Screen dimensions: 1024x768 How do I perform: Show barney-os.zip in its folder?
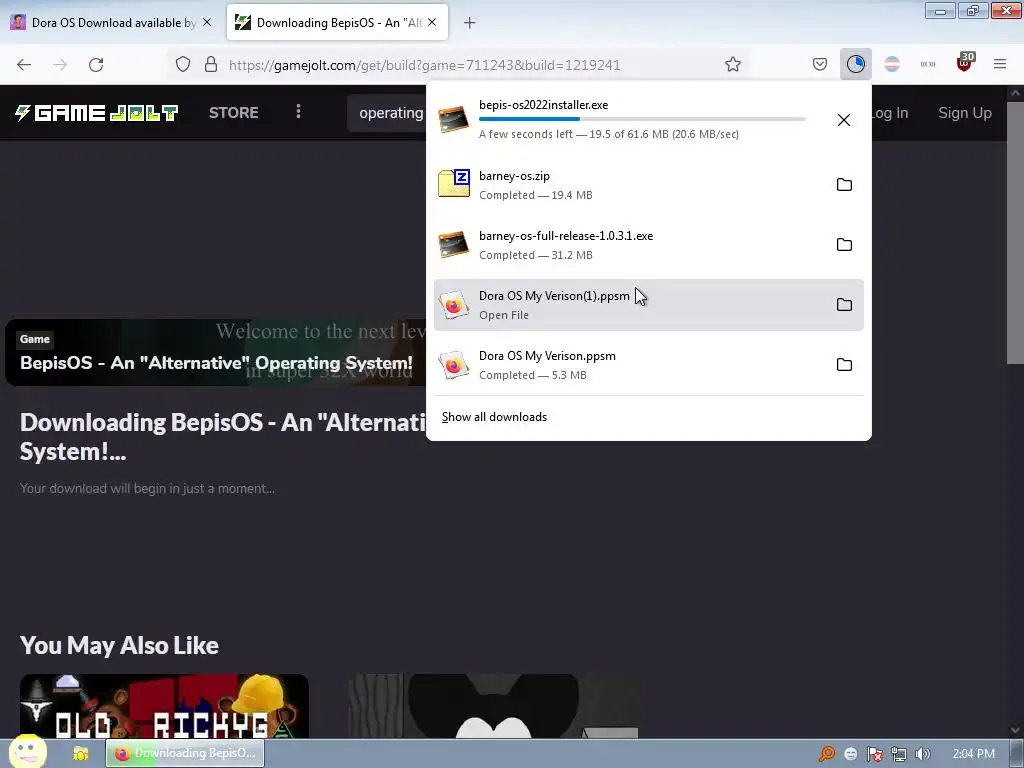tap(844, 185)
